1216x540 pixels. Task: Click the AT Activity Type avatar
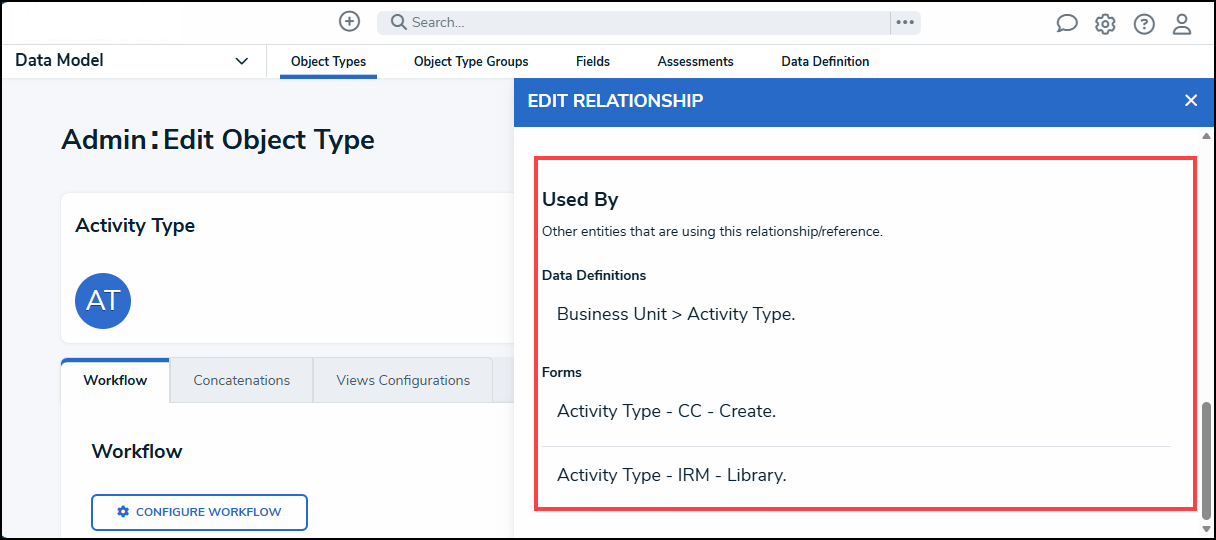103,301
